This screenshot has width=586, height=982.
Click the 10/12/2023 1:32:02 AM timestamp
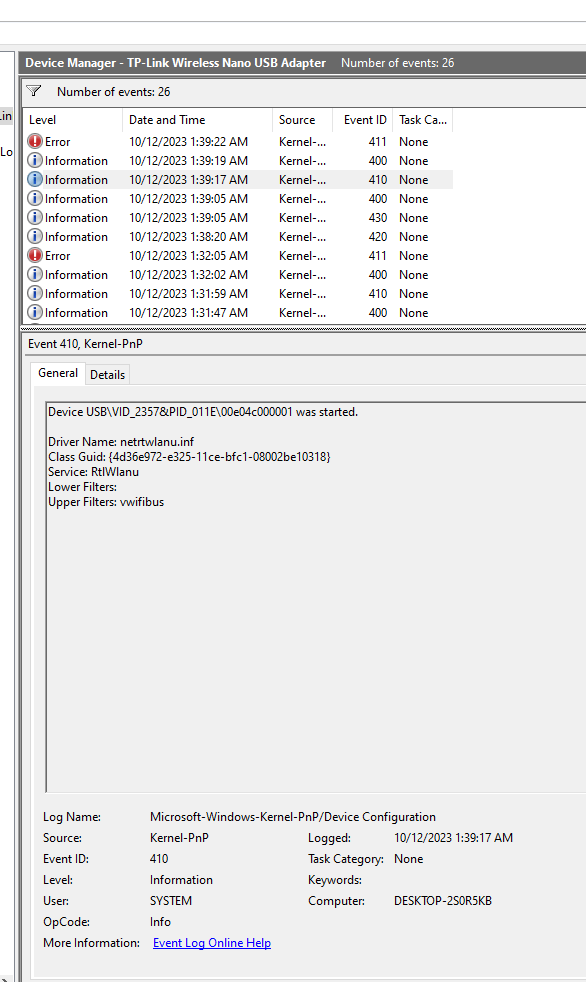(188, 274)
